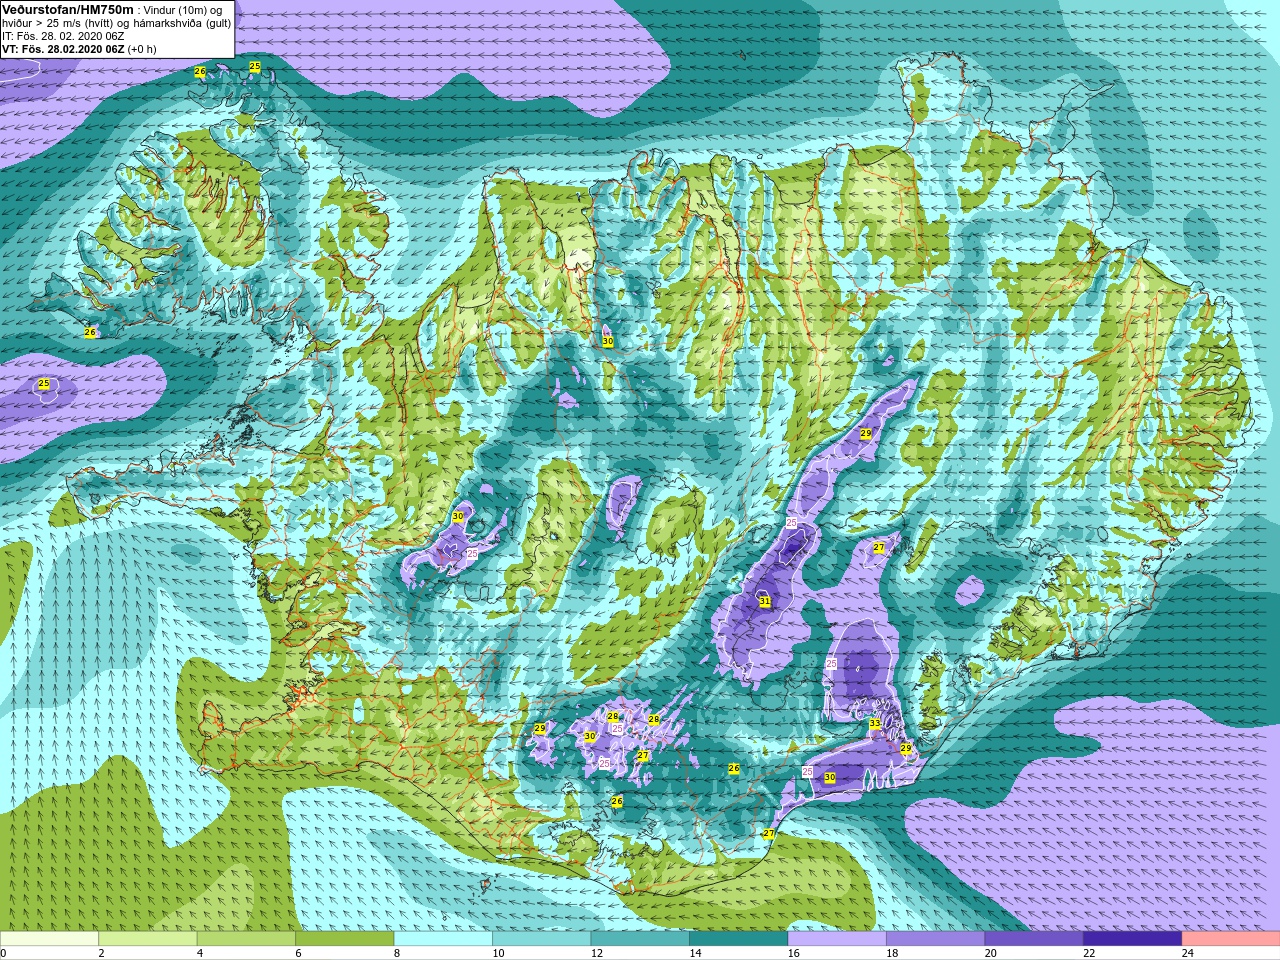This screenshot has height=960, width=1280.
Task: Click the '(+0 h)' forecast offset text
Action: click(141, 48)
